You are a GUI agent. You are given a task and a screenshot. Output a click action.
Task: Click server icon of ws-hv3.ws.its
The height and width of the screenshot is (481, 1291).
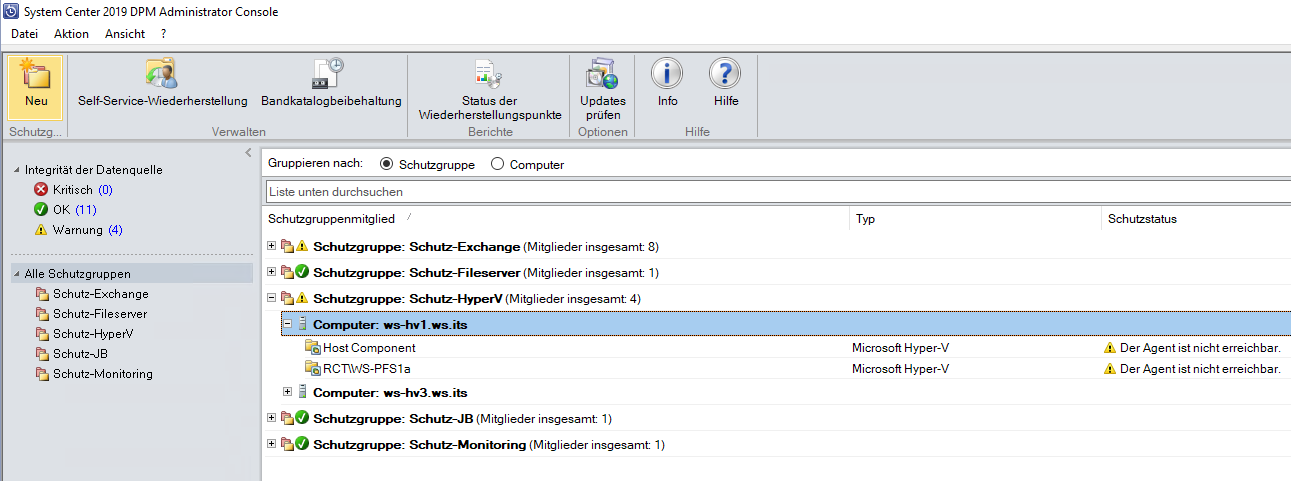pos(303,392)
